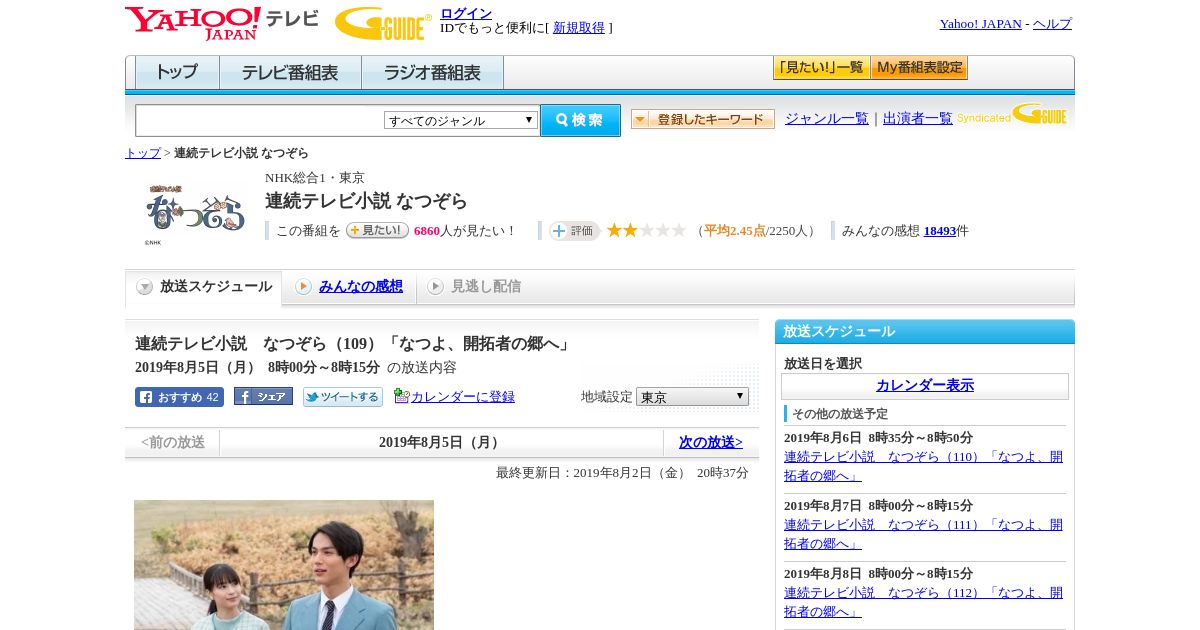This screenshot has height=630, width=1200.
Task: Click the Yahoo! JAPAN テレビ logo
Action: pyautogui.click(x=222, y=23)
